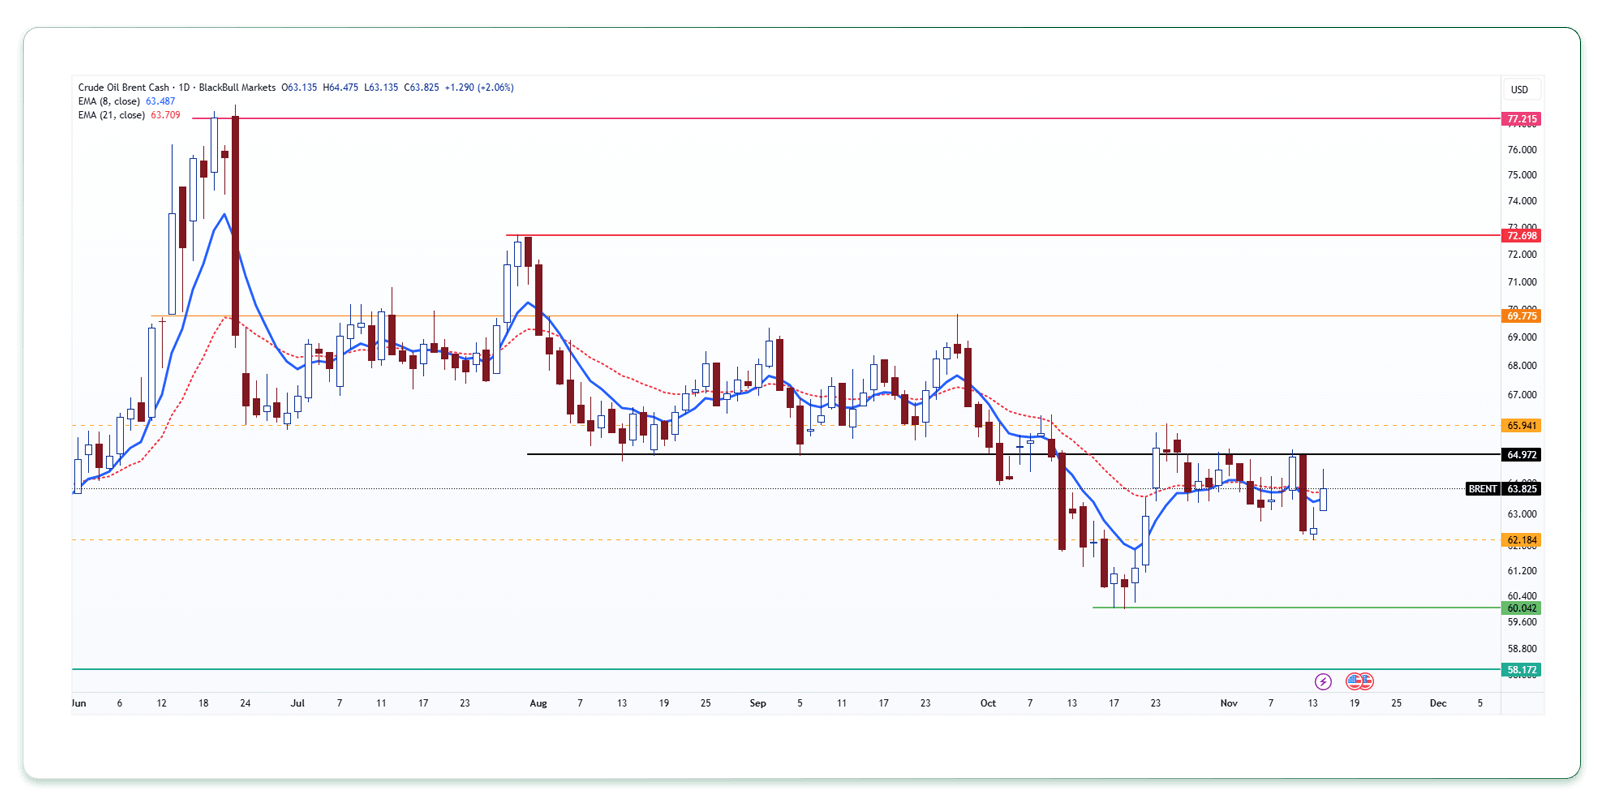Click the Aug label on time axis
This screenshot has height=809, width=1600.
click(538, 703)
